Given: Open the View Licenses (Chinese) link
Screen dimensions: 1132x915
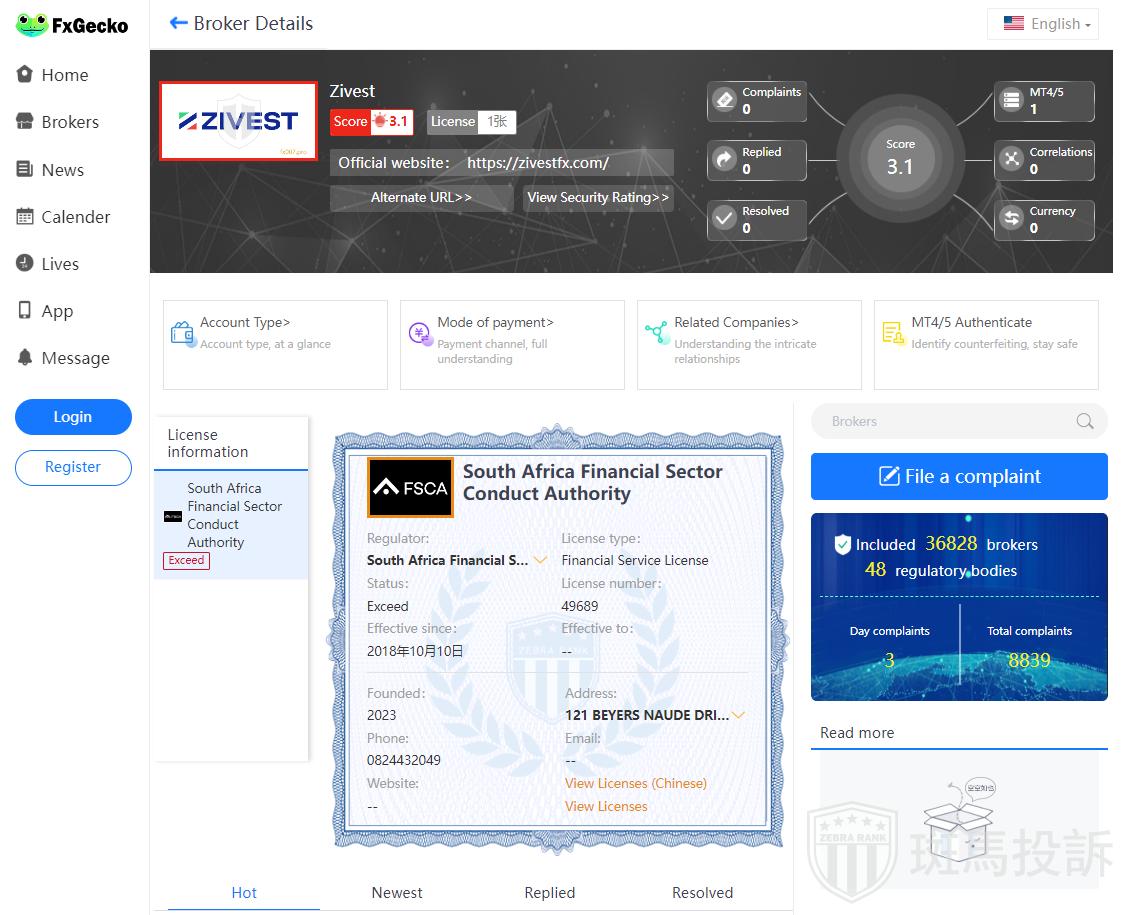Looking at the screenshot, I should point(635,783).
